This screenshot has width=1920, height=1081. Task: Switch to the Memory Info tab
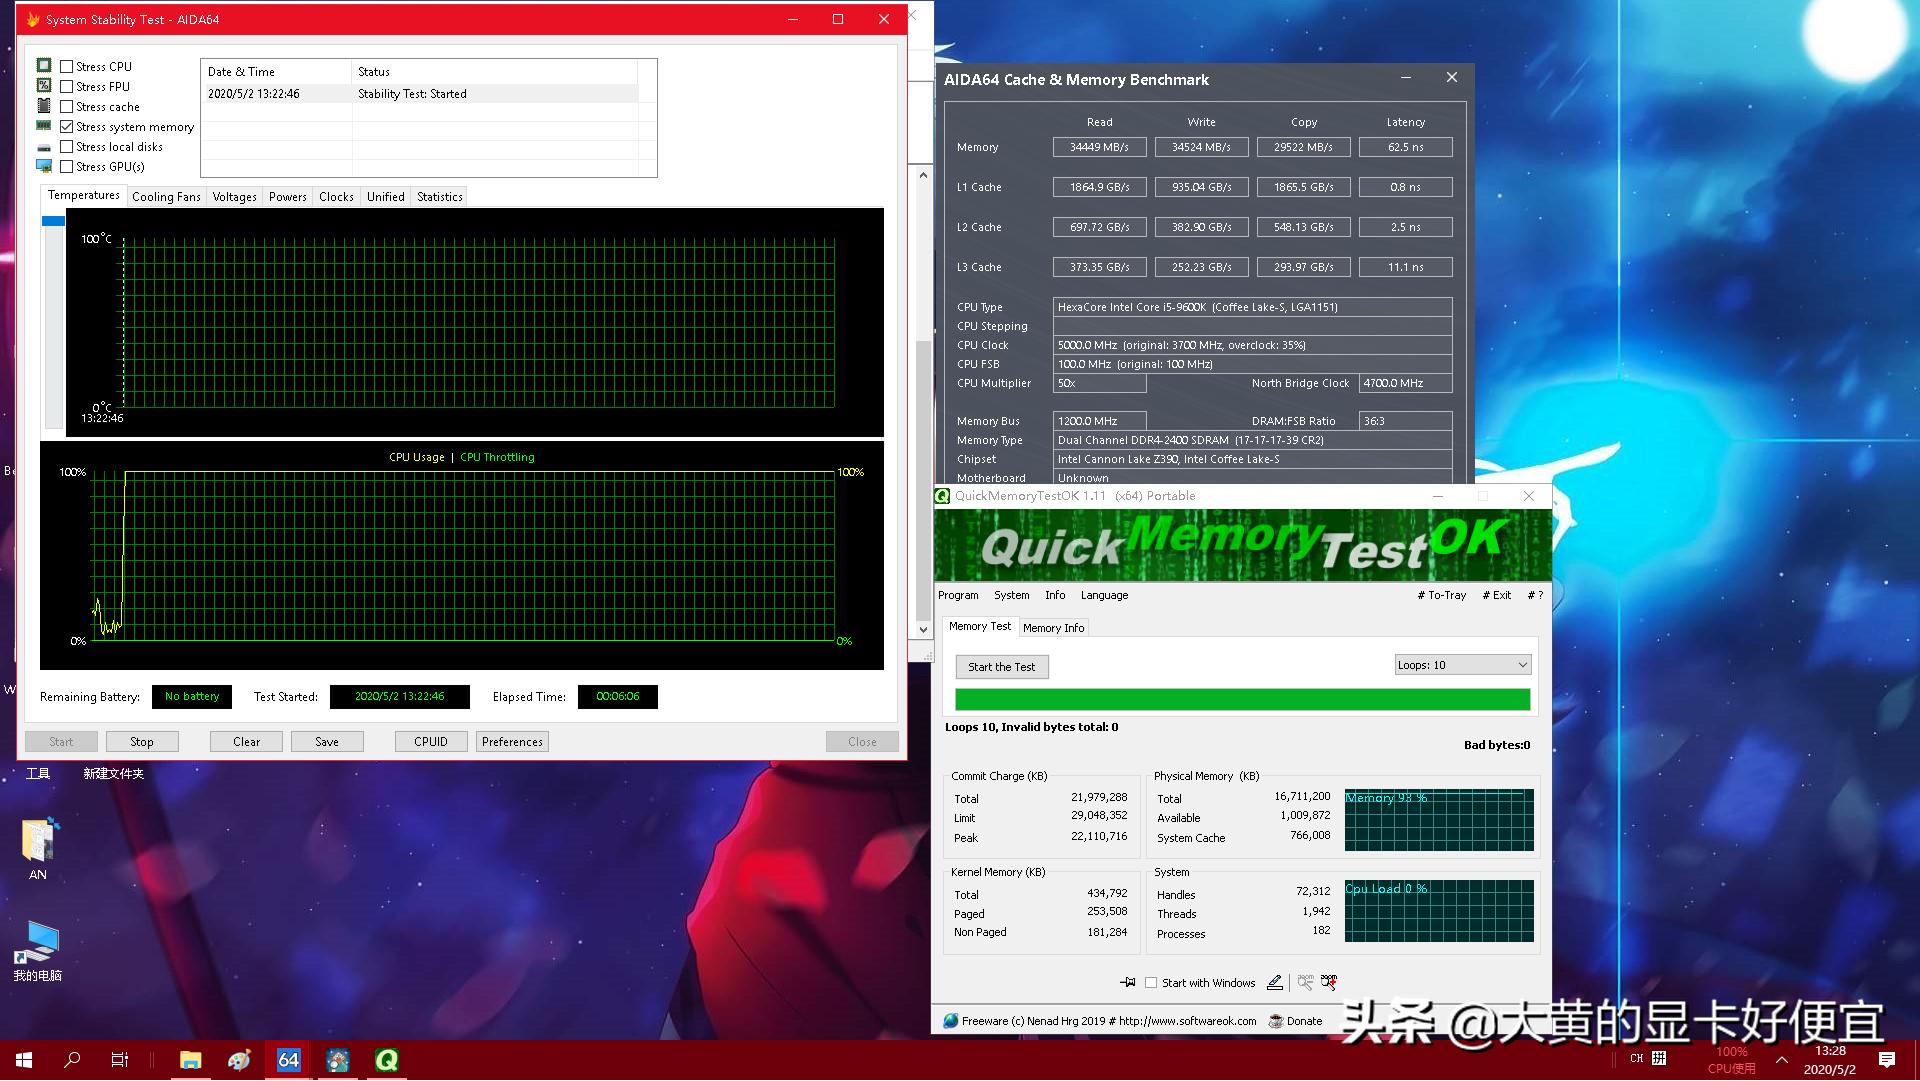click(1053, 627)
